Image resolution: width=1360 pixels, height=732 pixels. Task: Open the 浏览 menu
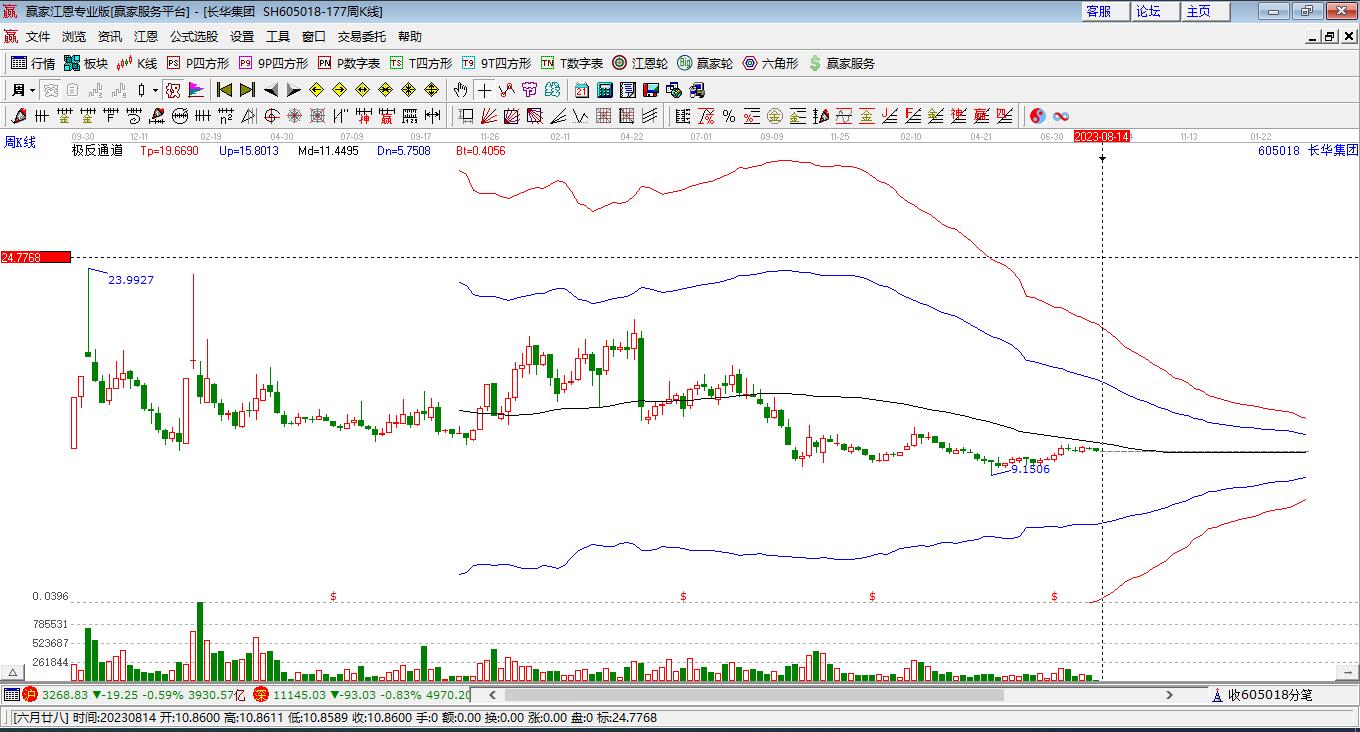coord(74,36)
